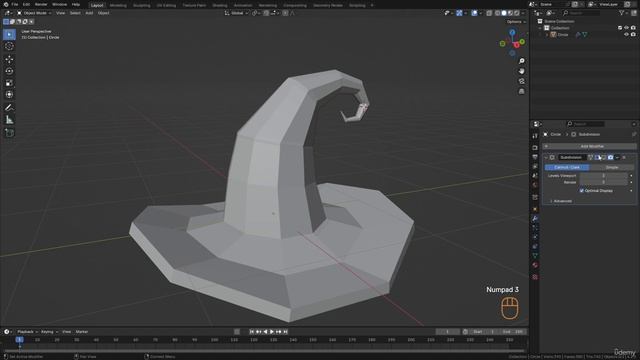
Task: Open the Options dropdown in viewport
Action: pos(516,22)
